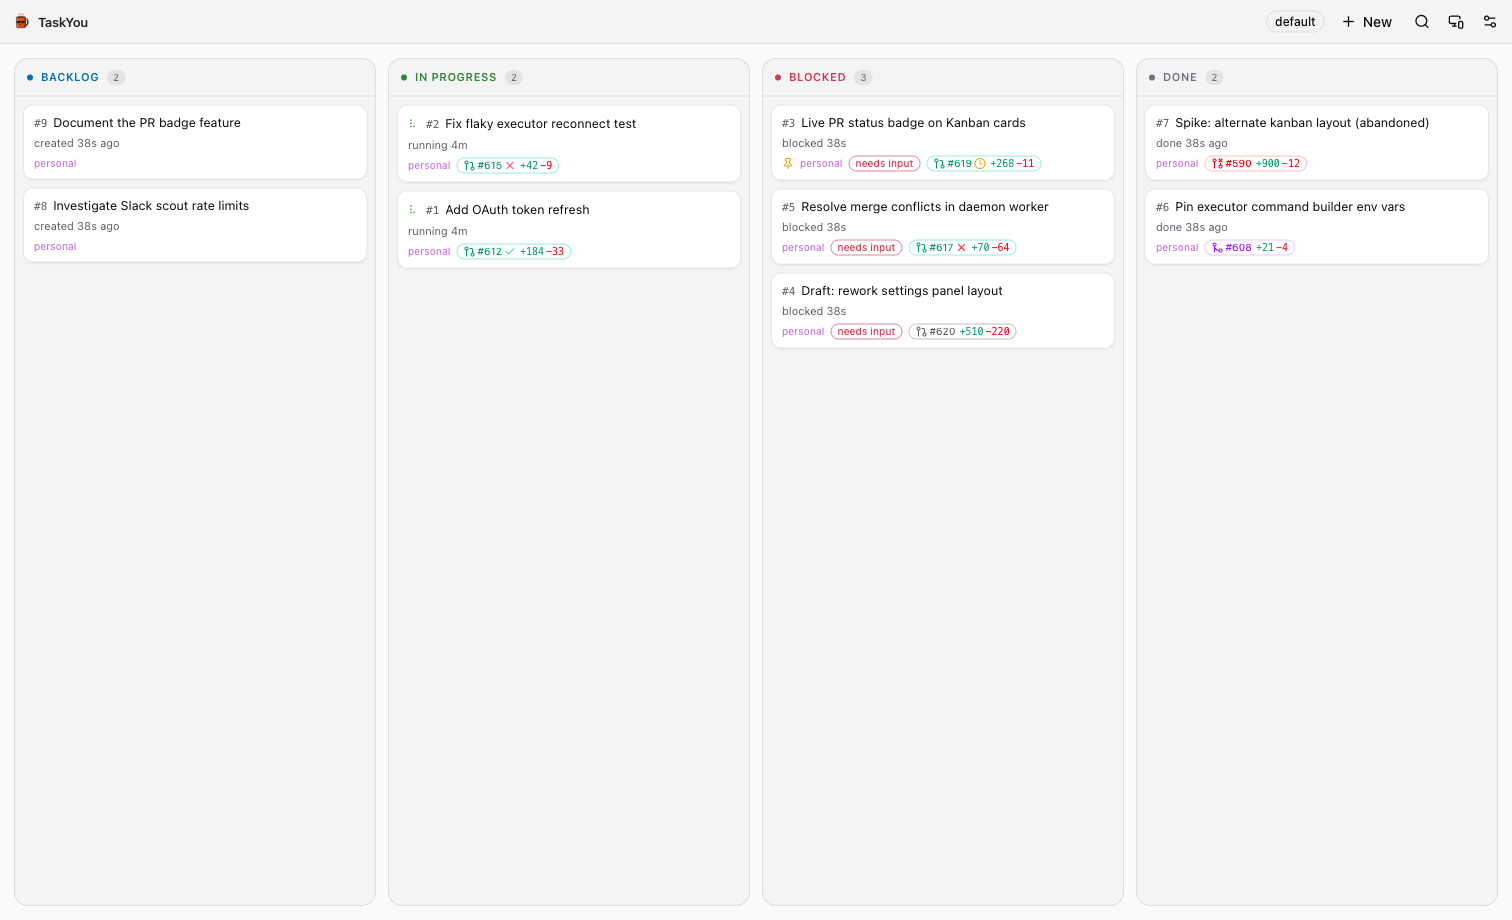The image size is (1512, 920).
Task: Click needs input tag on task #3
Action: (884, 164)
